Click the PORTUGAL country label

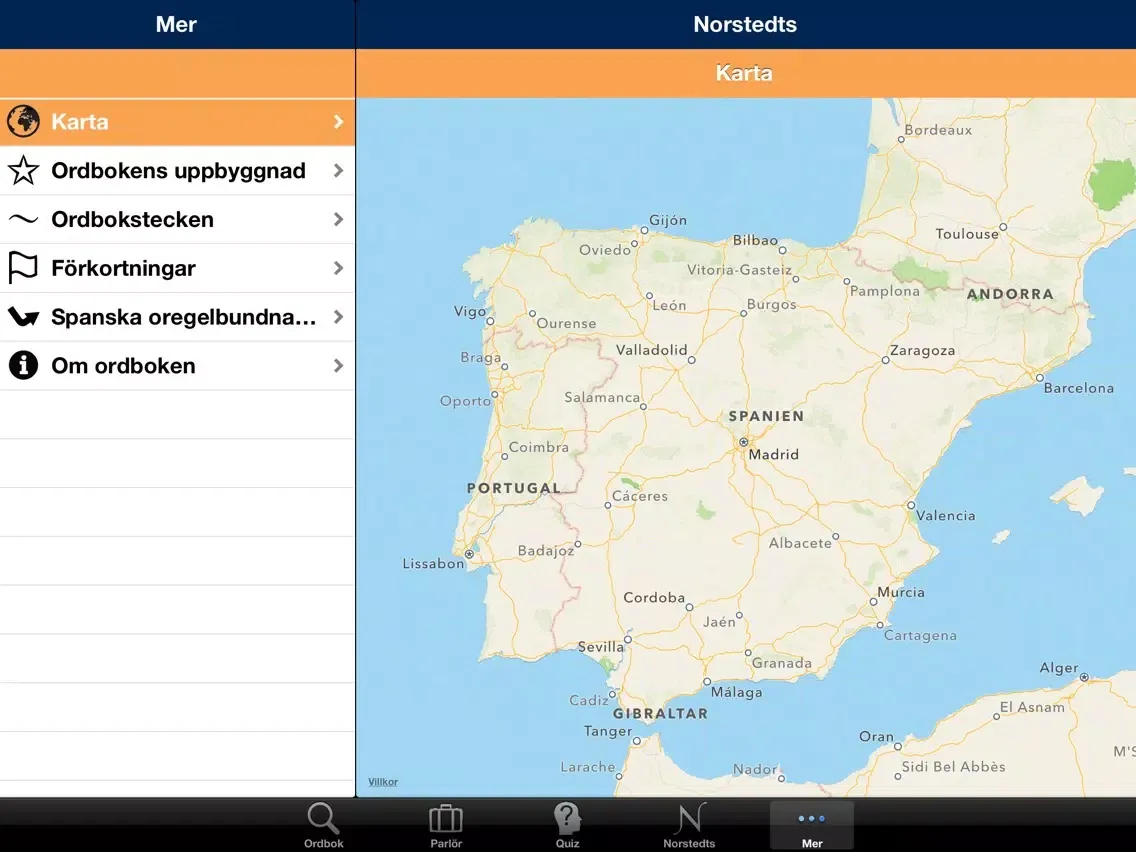click(514, 488)
